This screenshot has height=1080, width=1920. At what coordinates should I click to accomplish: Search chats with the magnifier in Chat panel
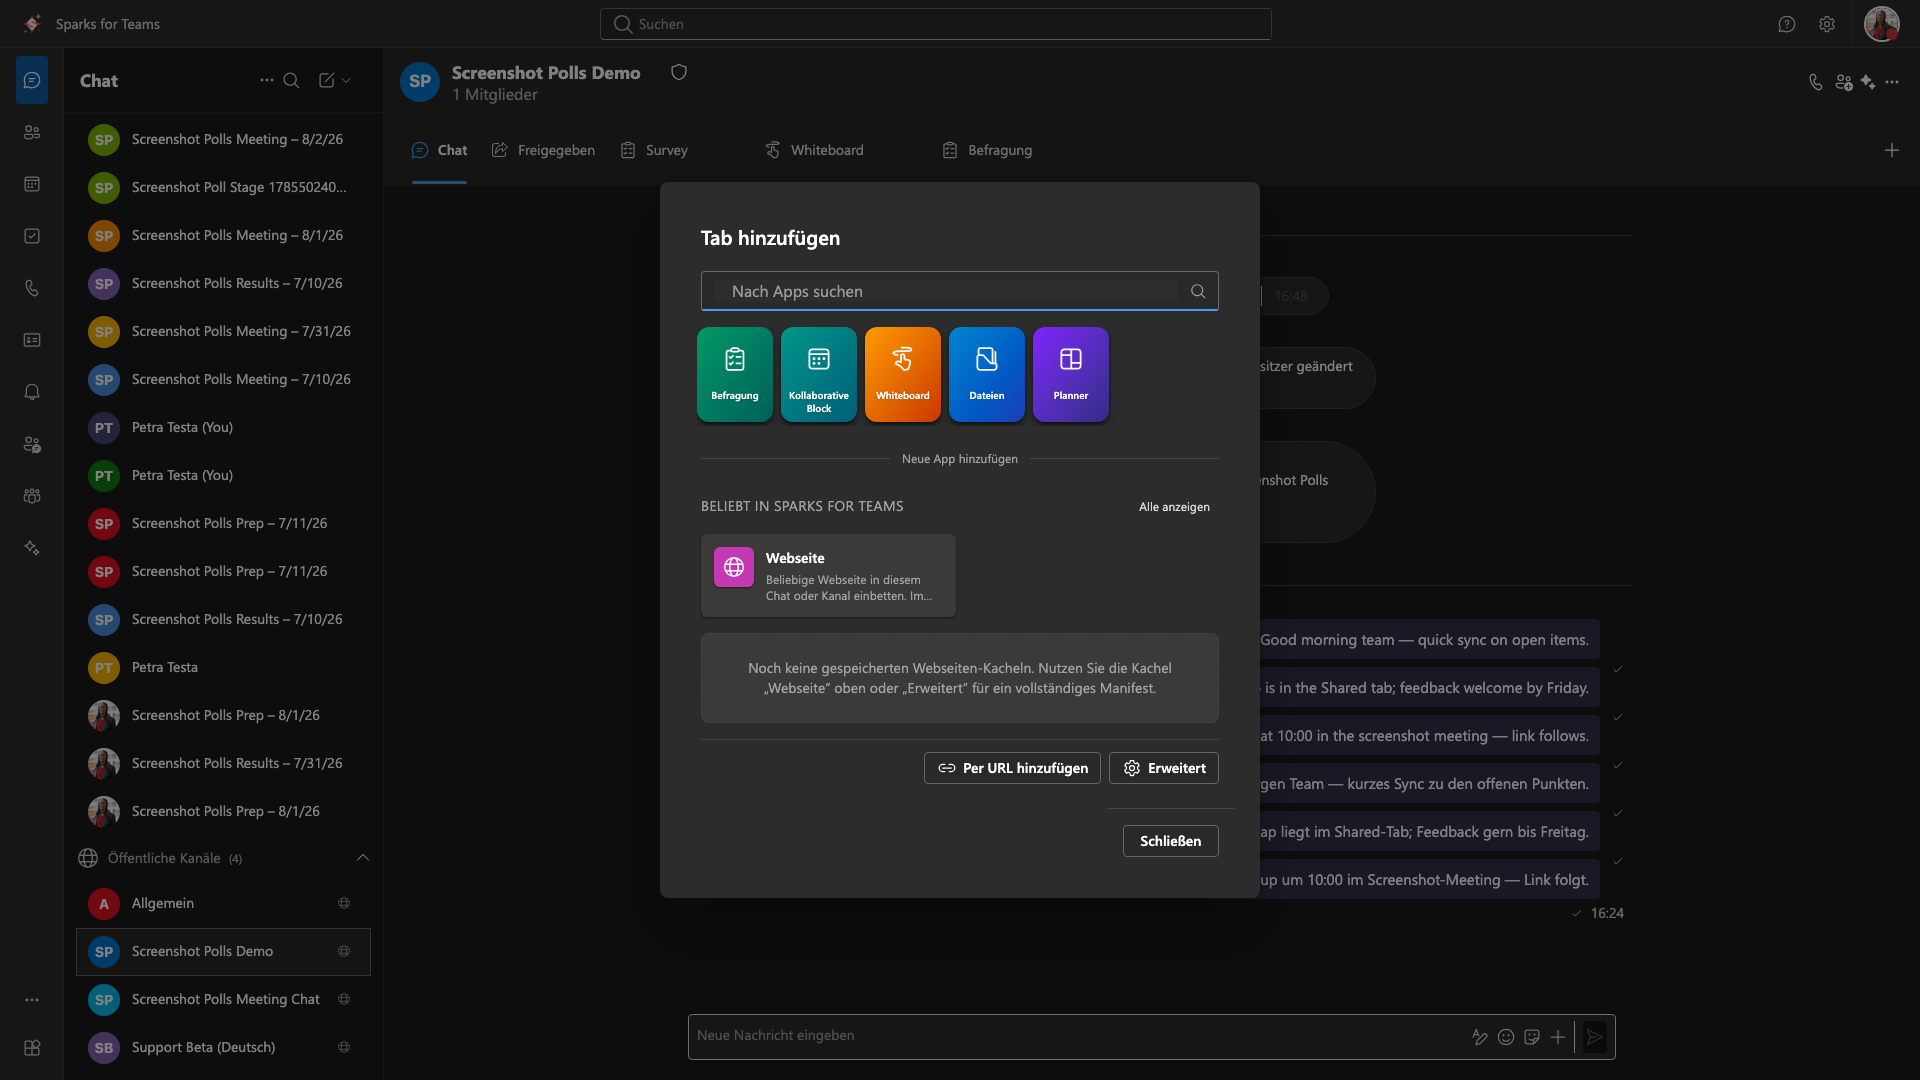point(291,80)
